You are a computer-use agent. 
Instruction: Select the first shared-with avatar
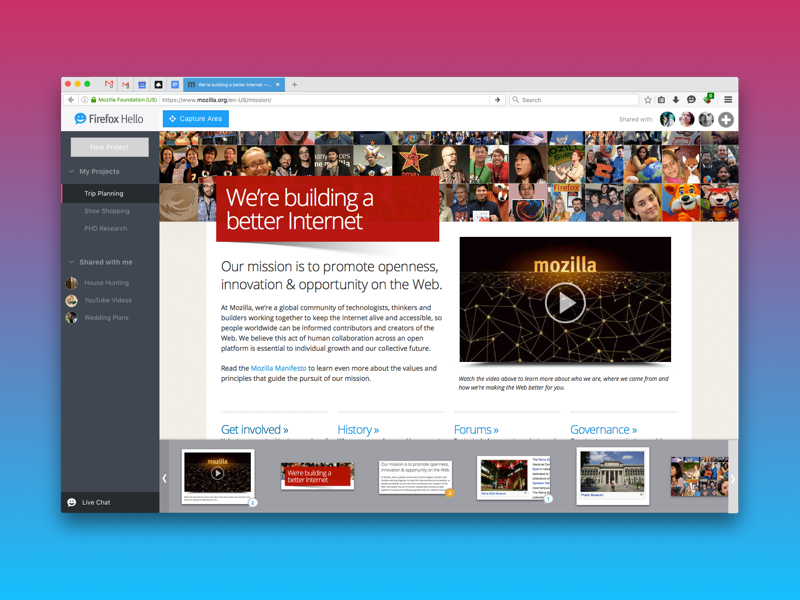667,119
